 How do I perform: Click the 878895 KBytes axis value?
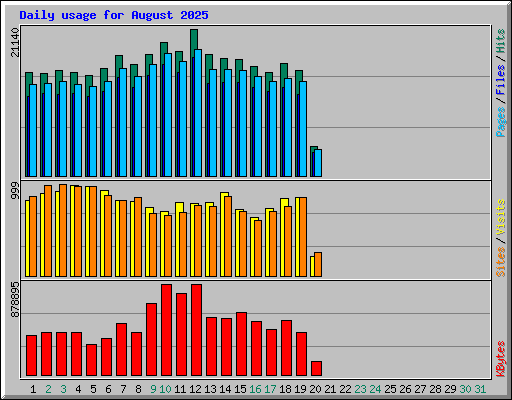pos(15,300)
